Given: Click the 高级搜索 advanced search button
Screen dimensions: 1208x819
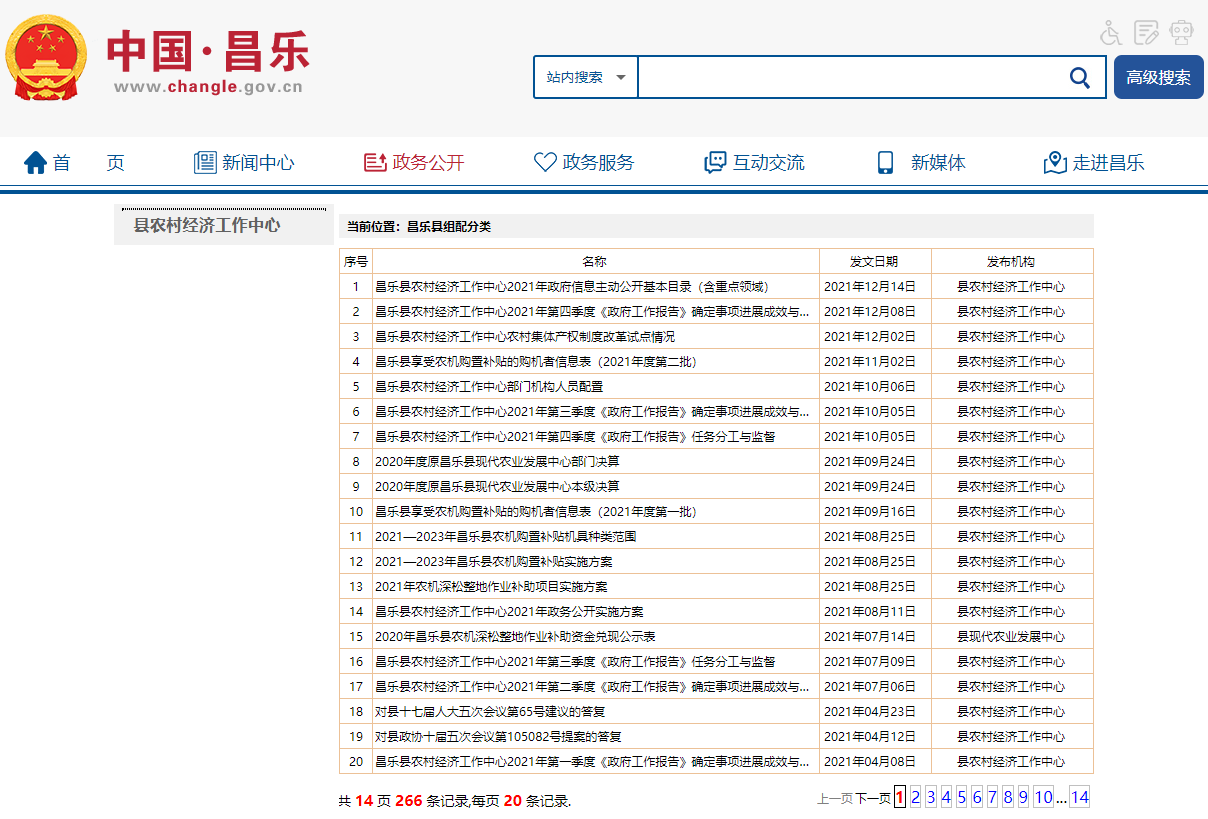Looking at the screenshot, I should [x=1158, y=78].
